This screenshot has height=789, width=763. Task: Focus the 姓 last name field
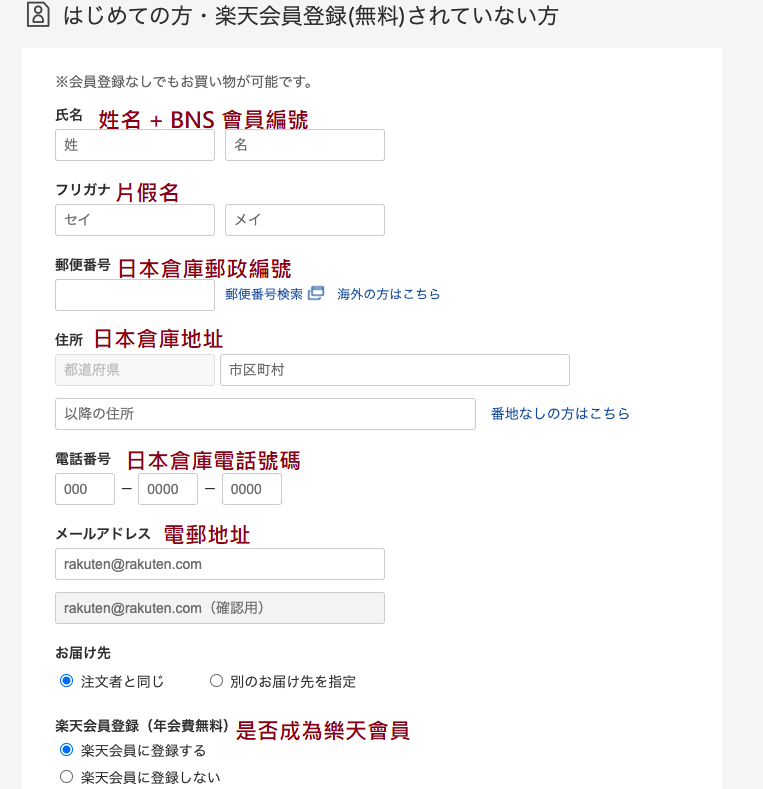point(135,145)
